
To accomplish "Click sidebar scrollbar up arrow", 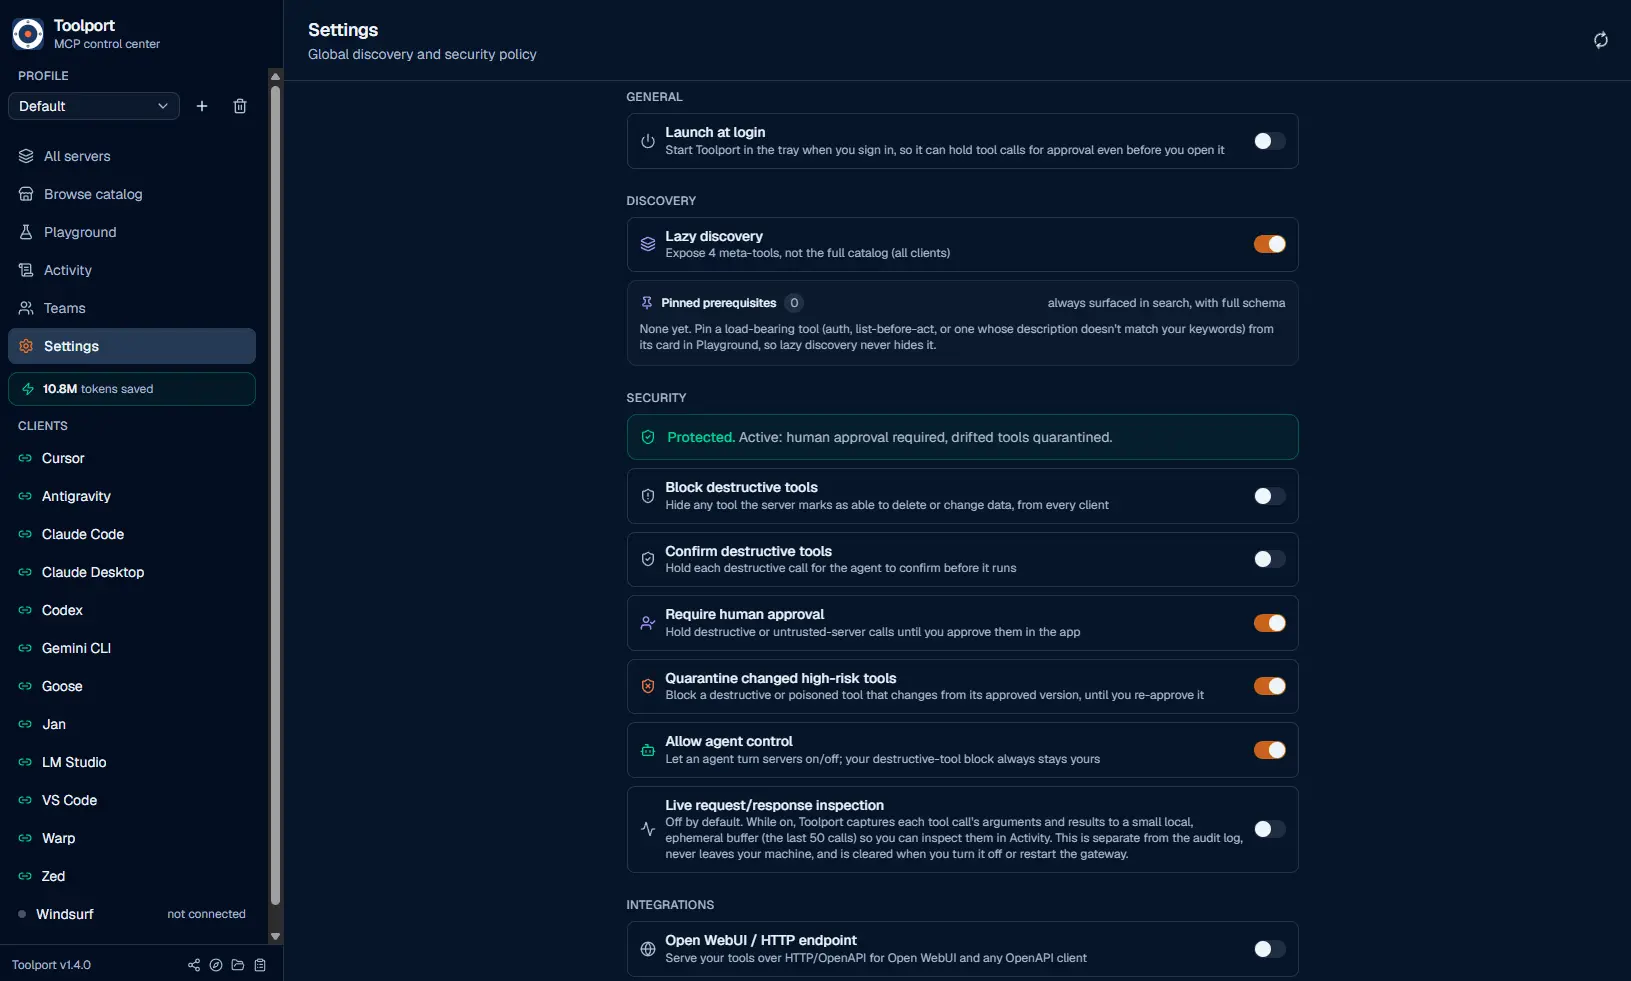I will 275,76.
